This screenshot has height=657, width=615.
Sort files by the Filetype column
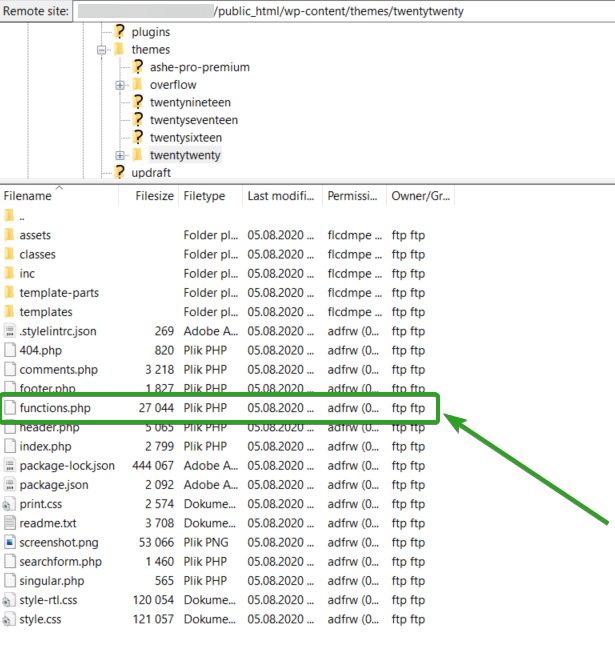pos(211,196)
